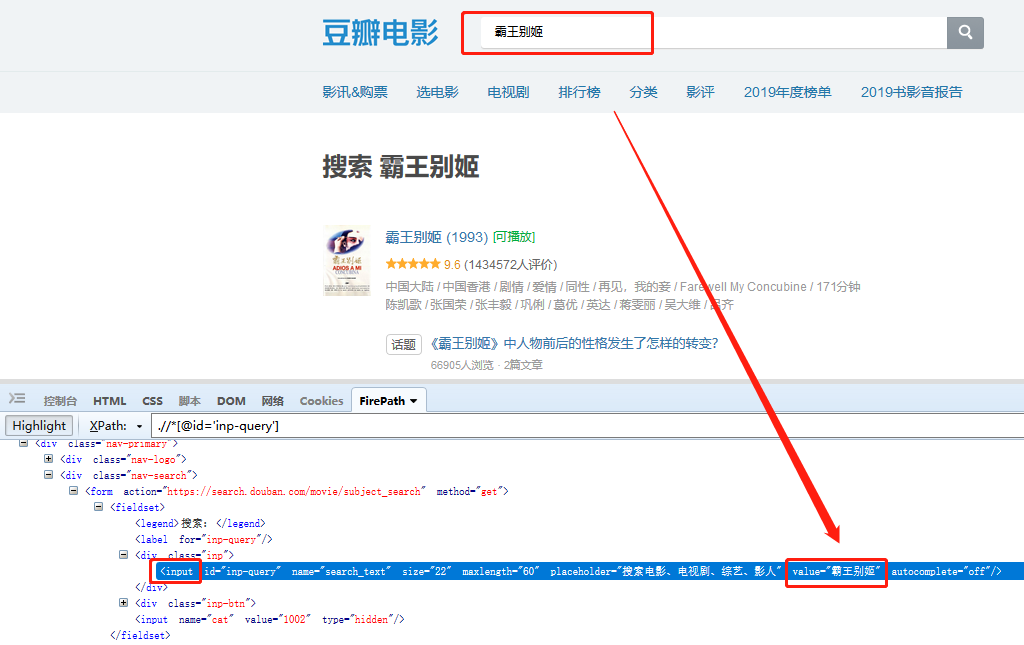Click the five-star rating icons
This screenshot has width=1024, height=645.
coord(413,264)
